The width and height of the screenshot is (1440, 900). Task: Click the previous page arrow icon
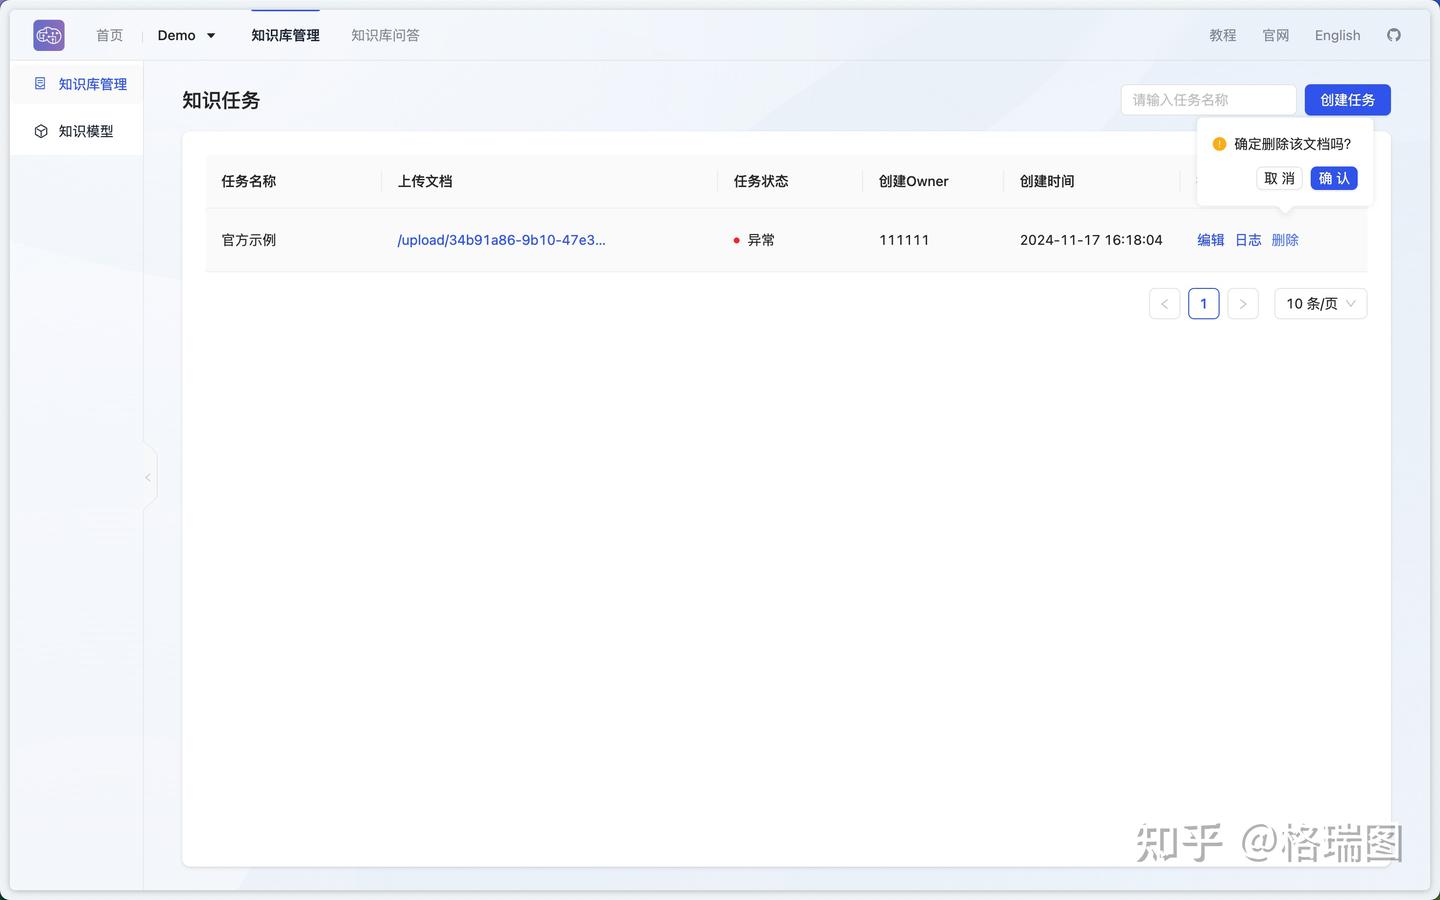1164,303
